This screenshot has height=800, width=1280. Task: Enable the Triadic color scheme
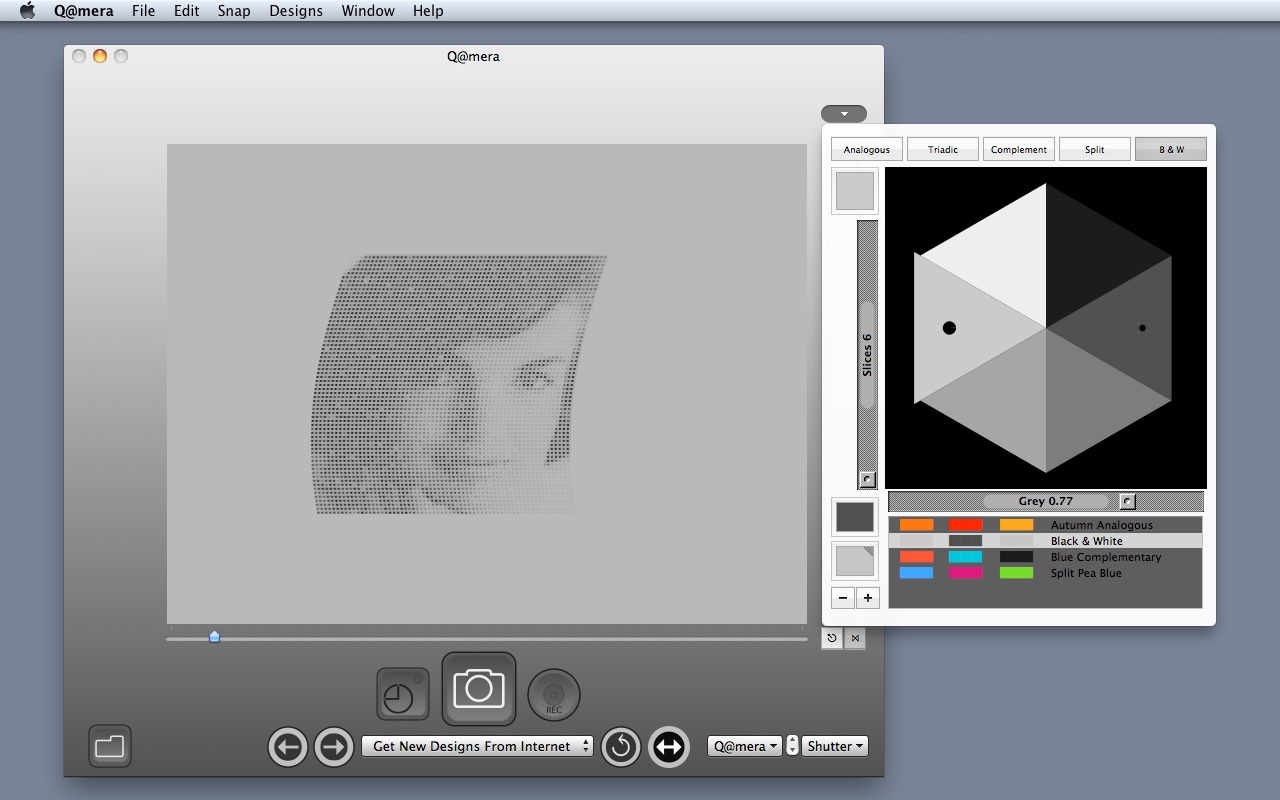point(942,150)
